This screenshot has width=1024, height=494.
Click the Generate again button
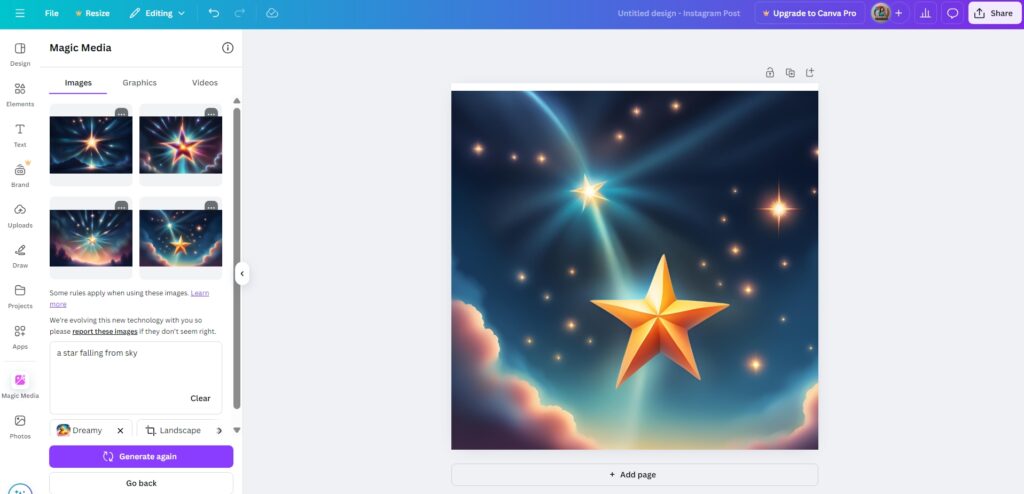coord(141,456)
